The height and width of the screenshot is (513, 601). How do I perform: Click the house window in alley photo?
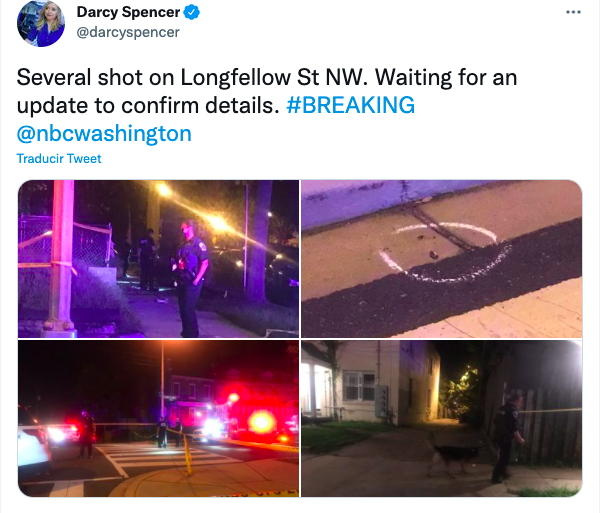point(359,386)
